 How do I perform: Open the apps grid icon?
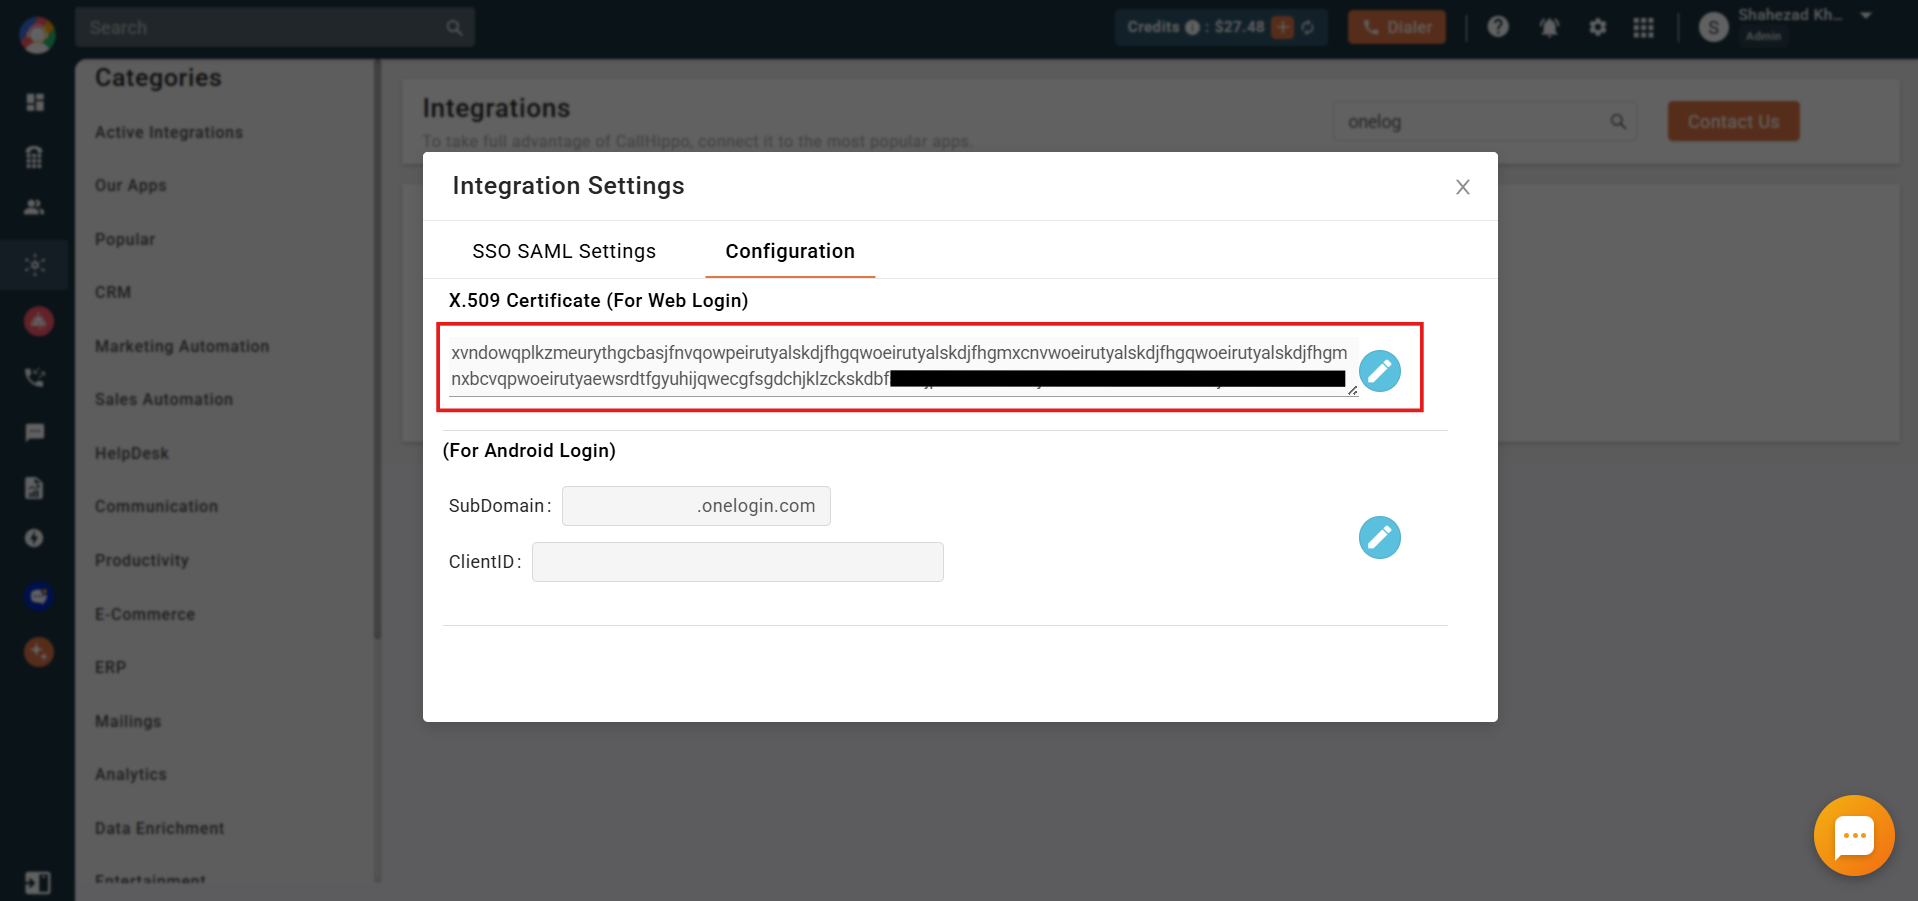point(1644,27)
